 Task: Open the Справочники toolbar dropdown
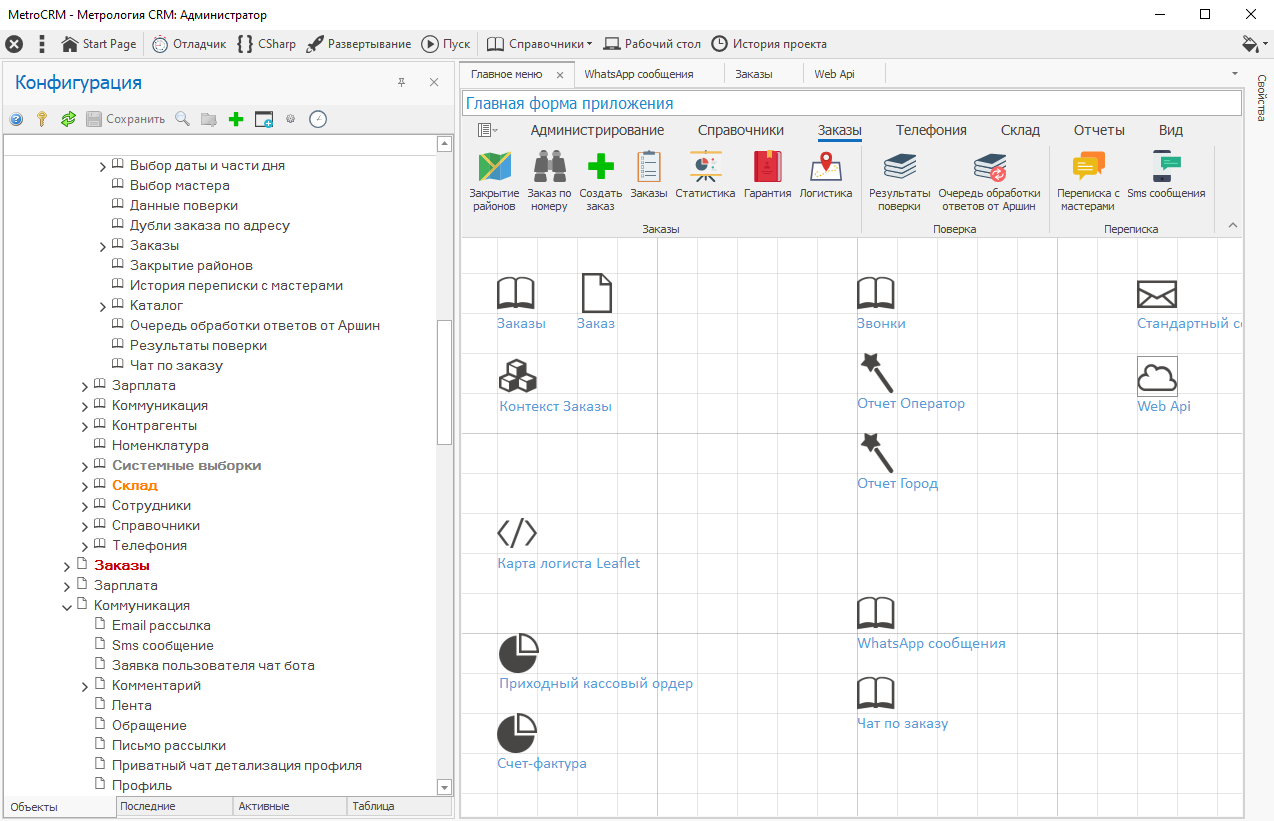pos(539,44)
